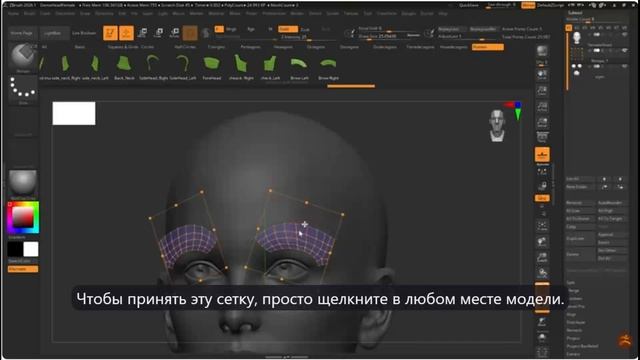The image size is (640, 360).
Task: Expand the Extract section
Action: coord(573,354)
